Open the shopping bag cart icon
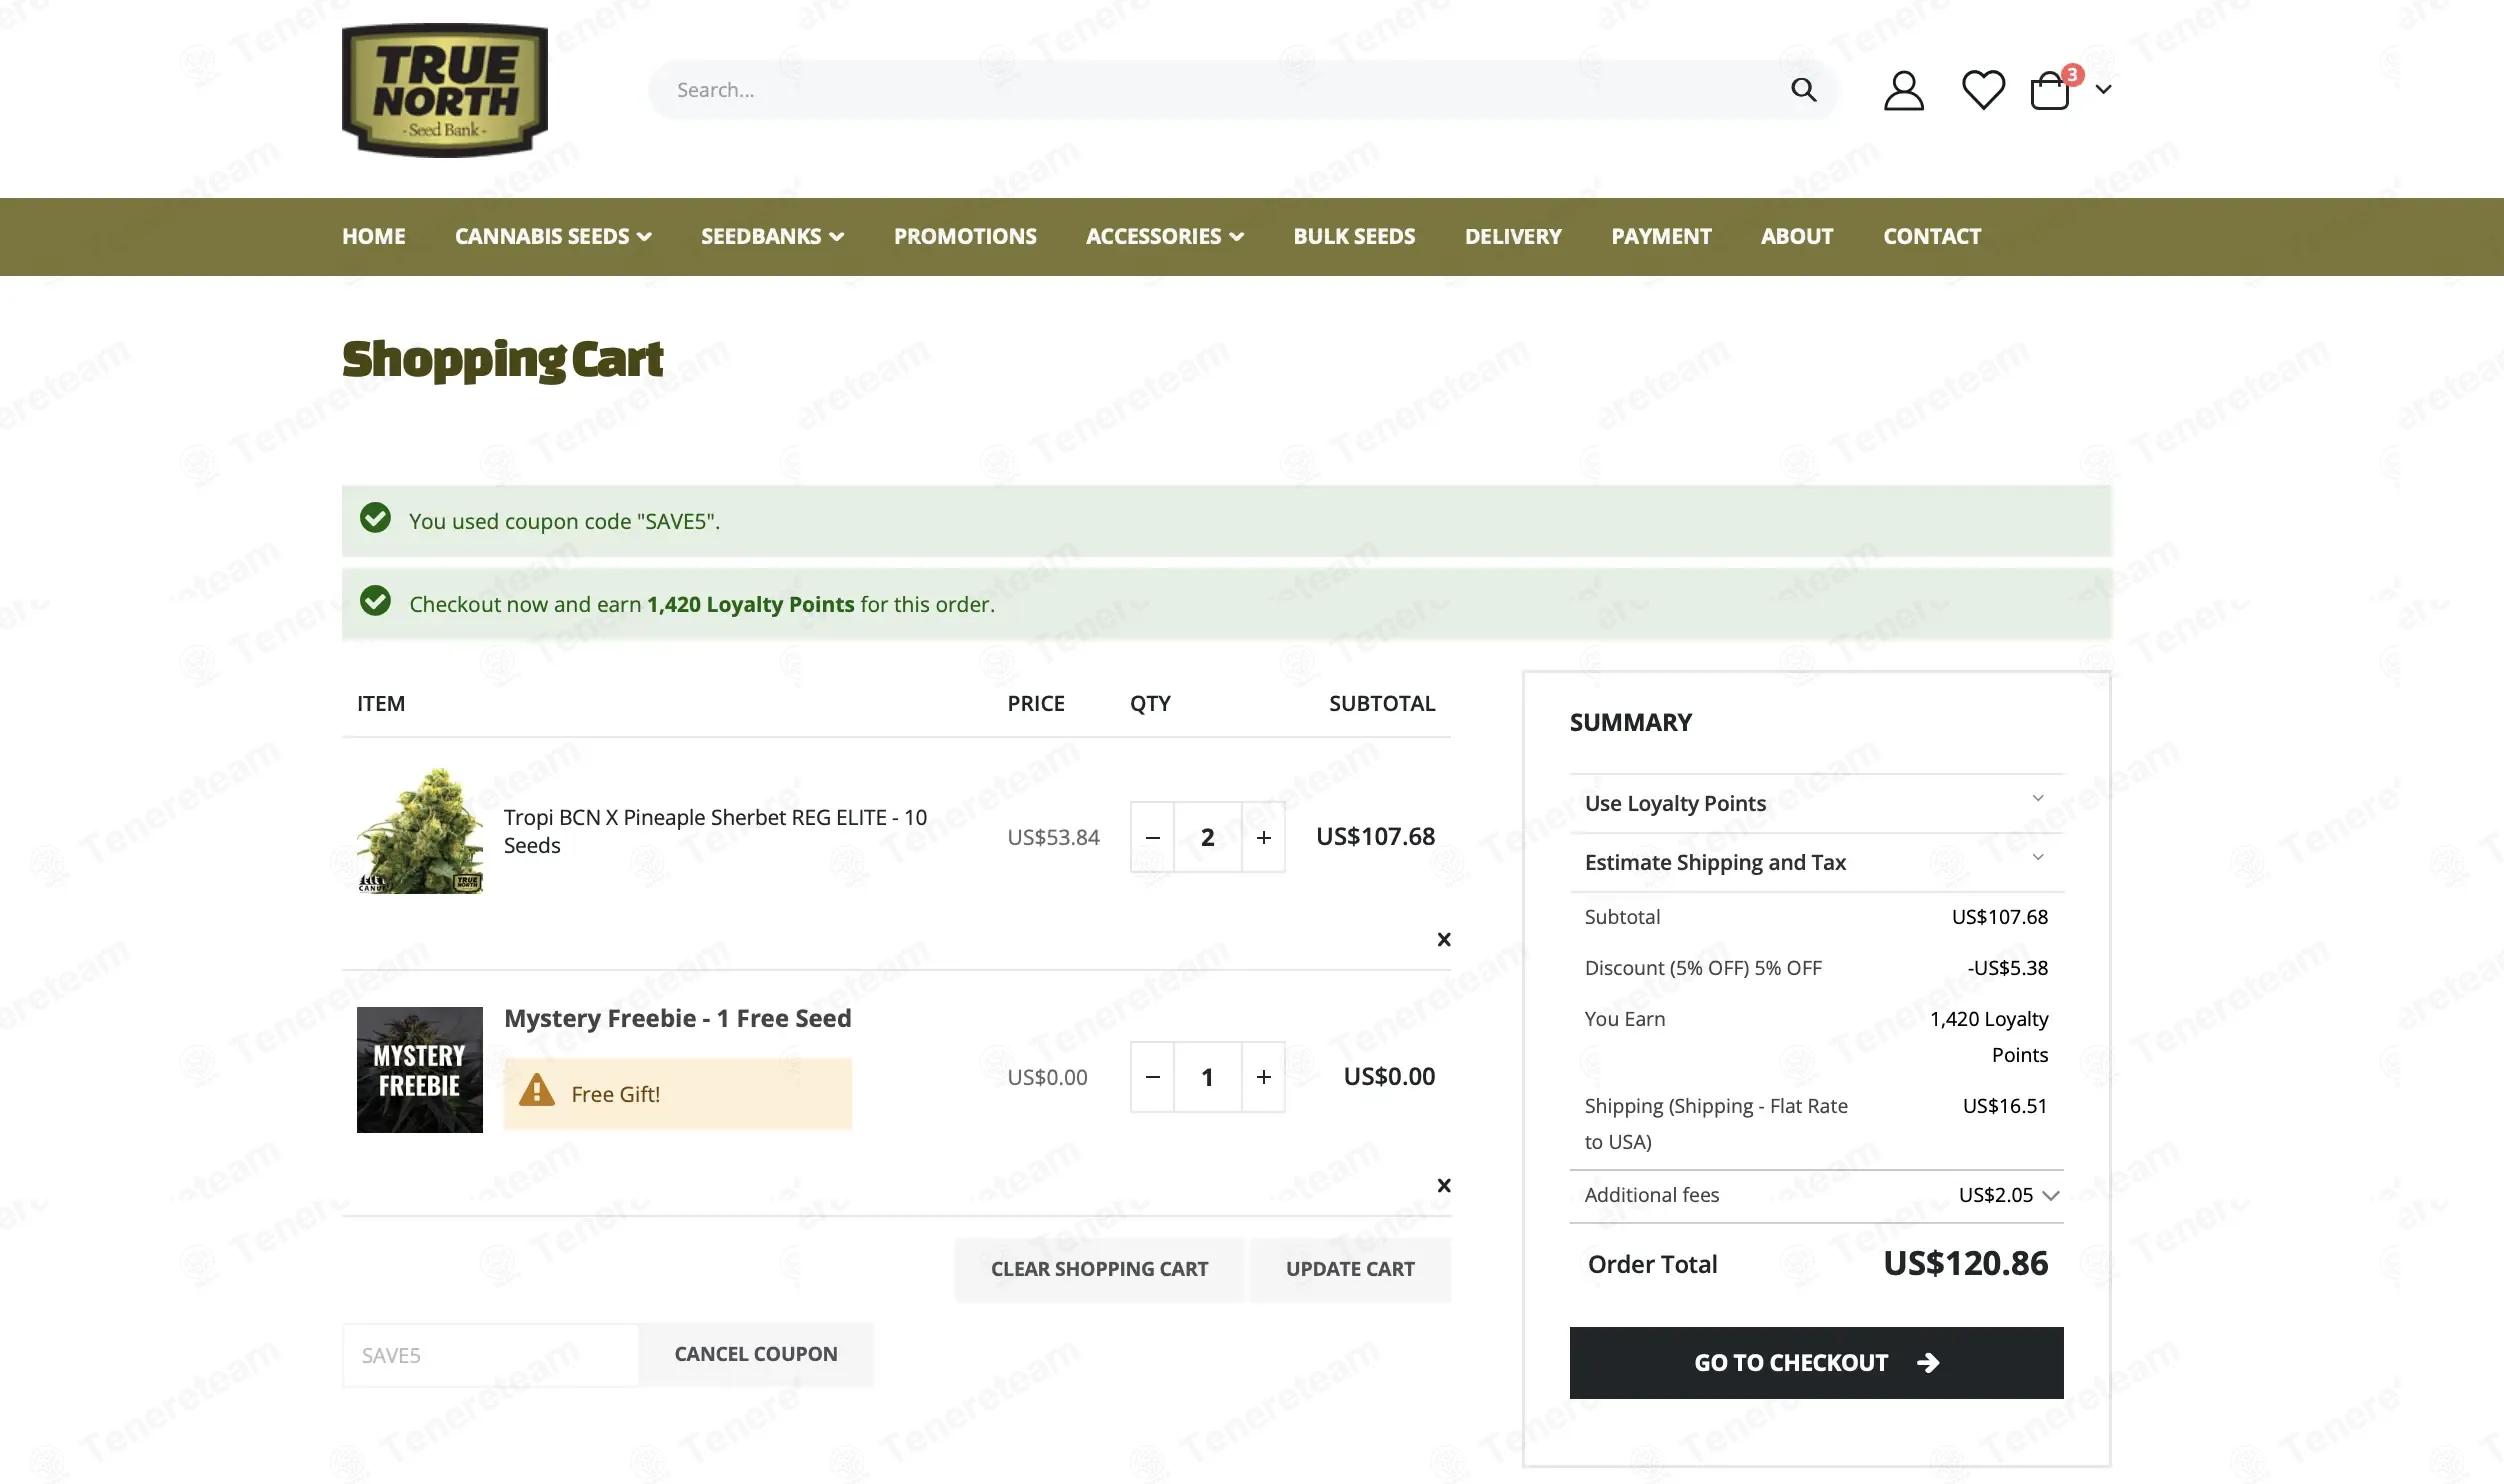Image resolution: width=2504 pixels, height=1484 pixels. [2050, 90]
